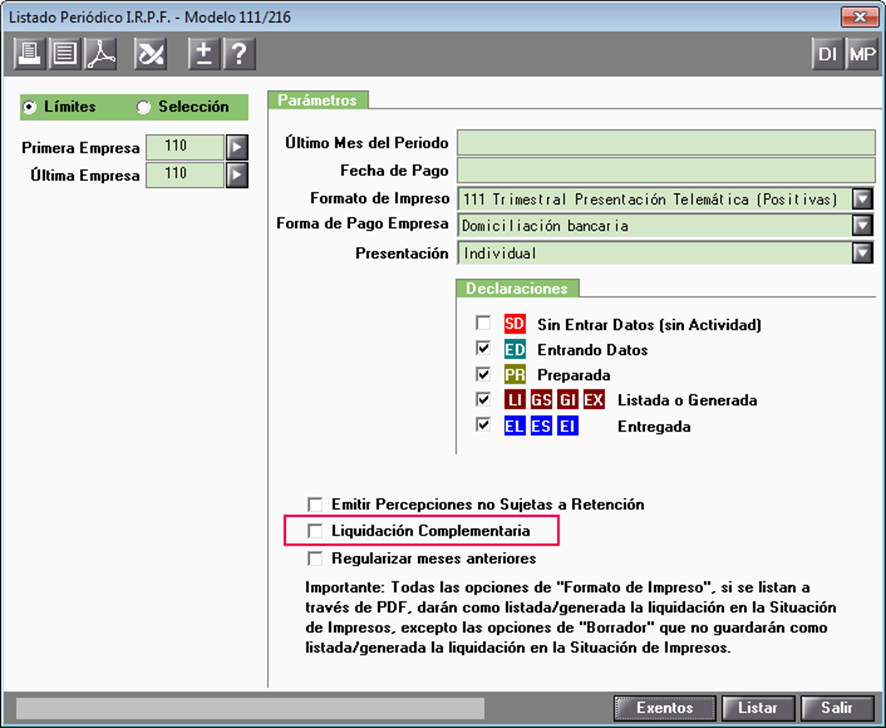Click the printer icon in the toolbar

(x=32, y=54)
